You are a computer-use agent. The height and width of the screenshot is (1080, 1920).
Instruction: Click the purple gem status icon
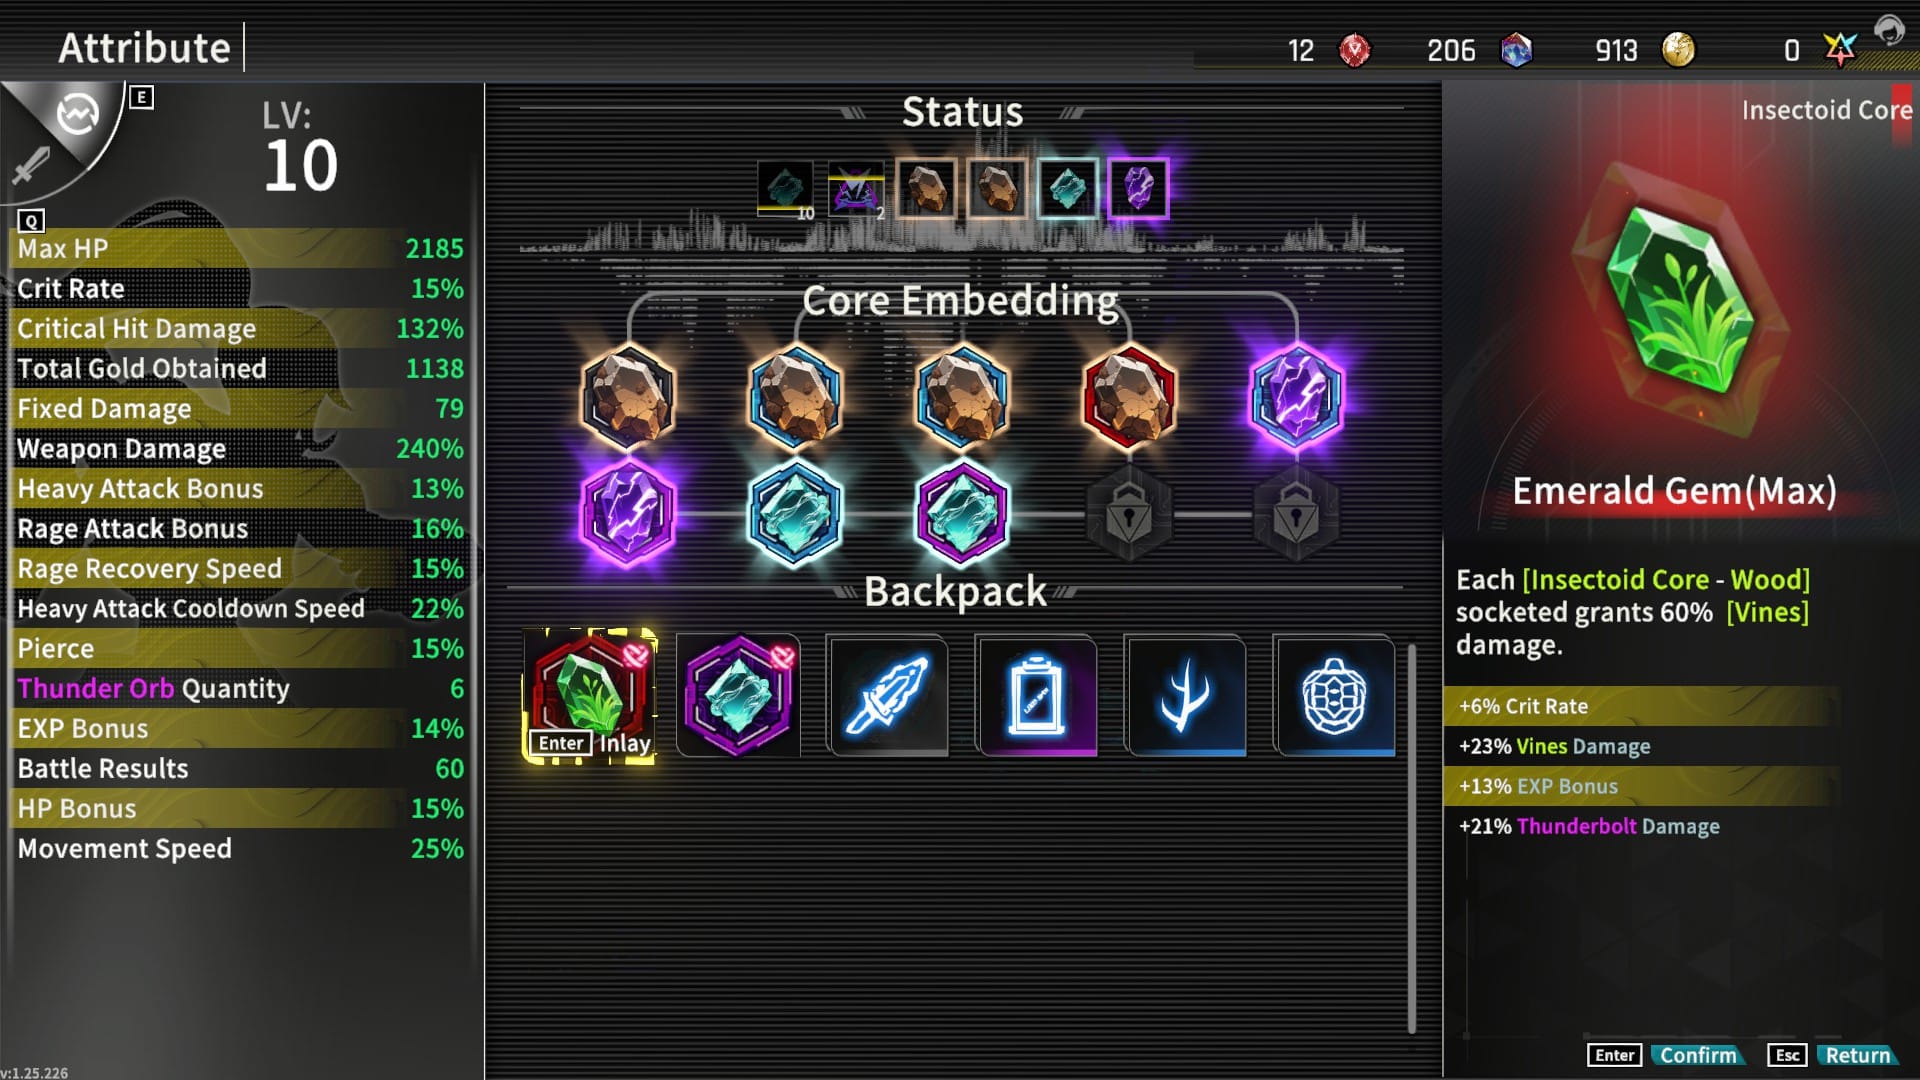click(1138, 188)
